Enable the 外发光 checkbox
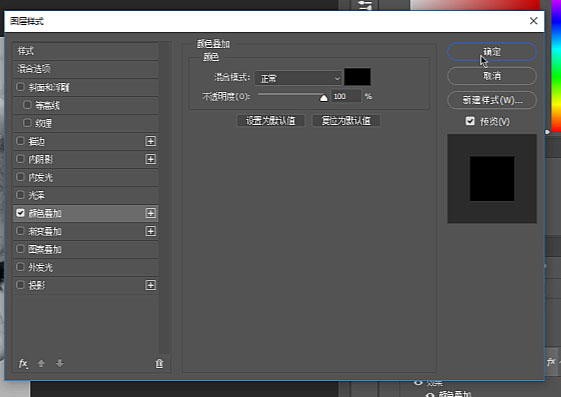The width and height of the screenshot is (561, 397). click(20, 267)
